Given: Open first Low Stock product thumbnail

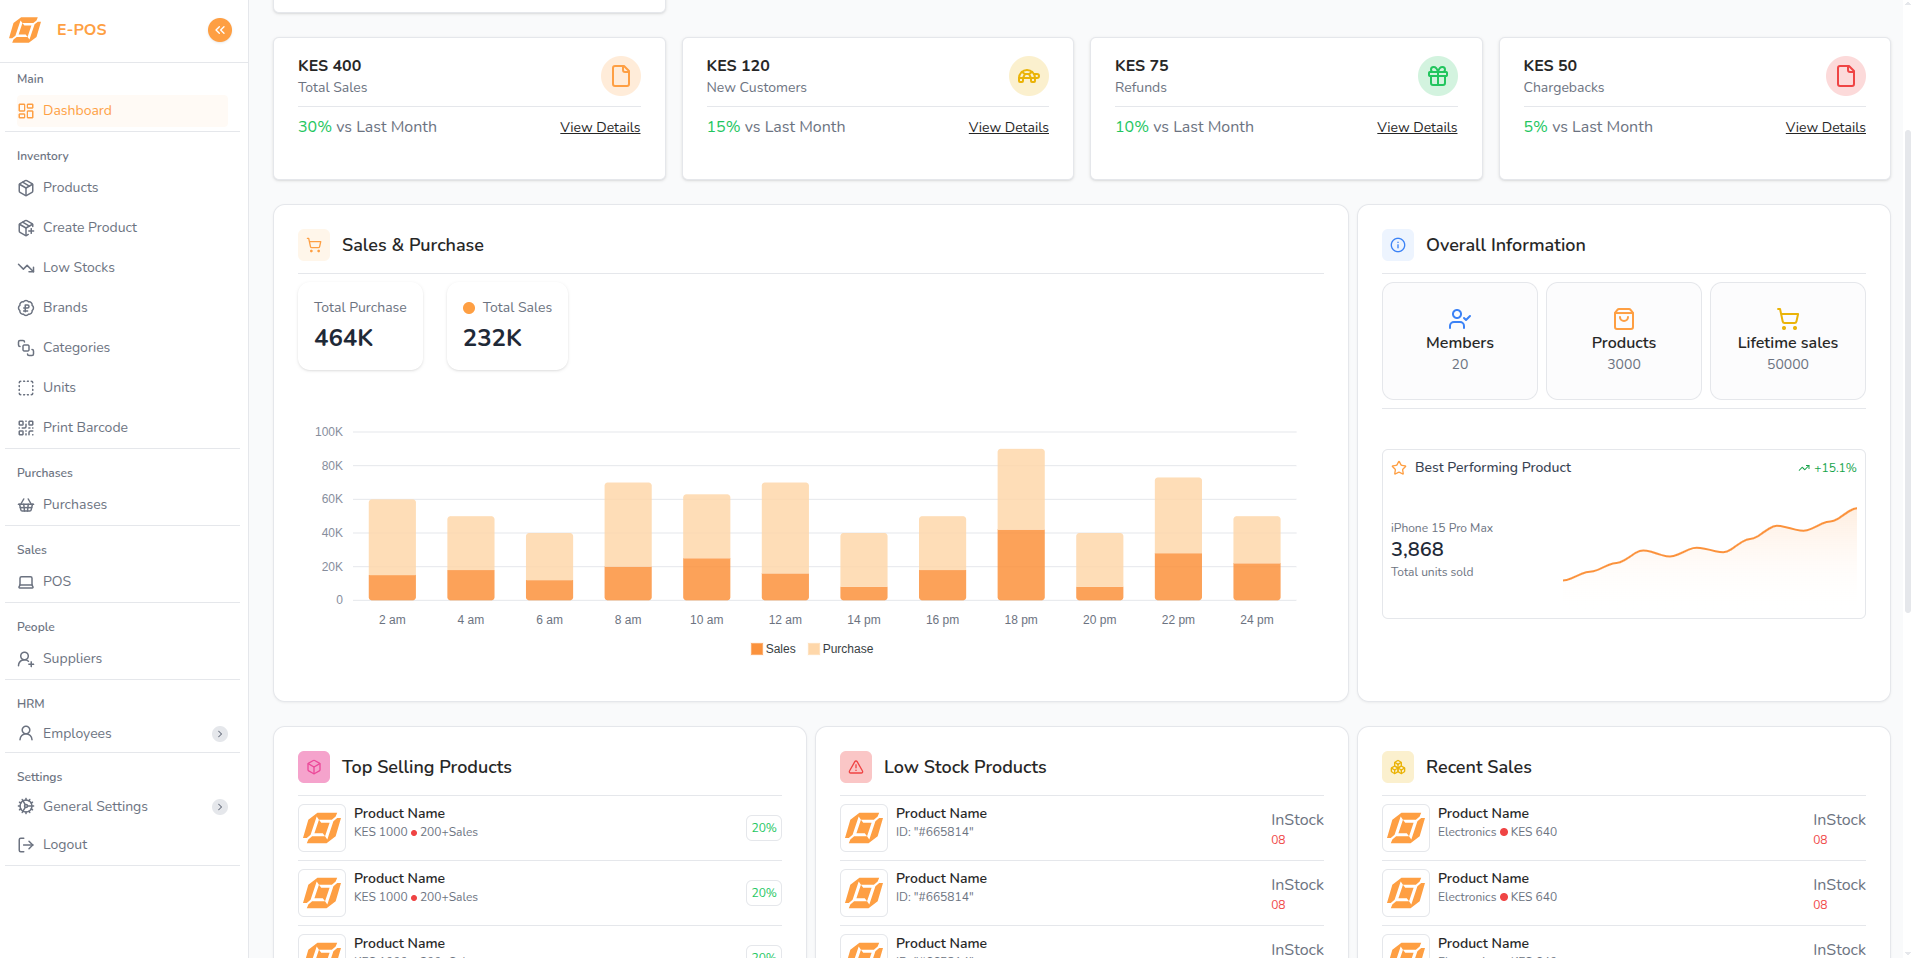Looking at the screenshot, I should click(x=864, y=828).
